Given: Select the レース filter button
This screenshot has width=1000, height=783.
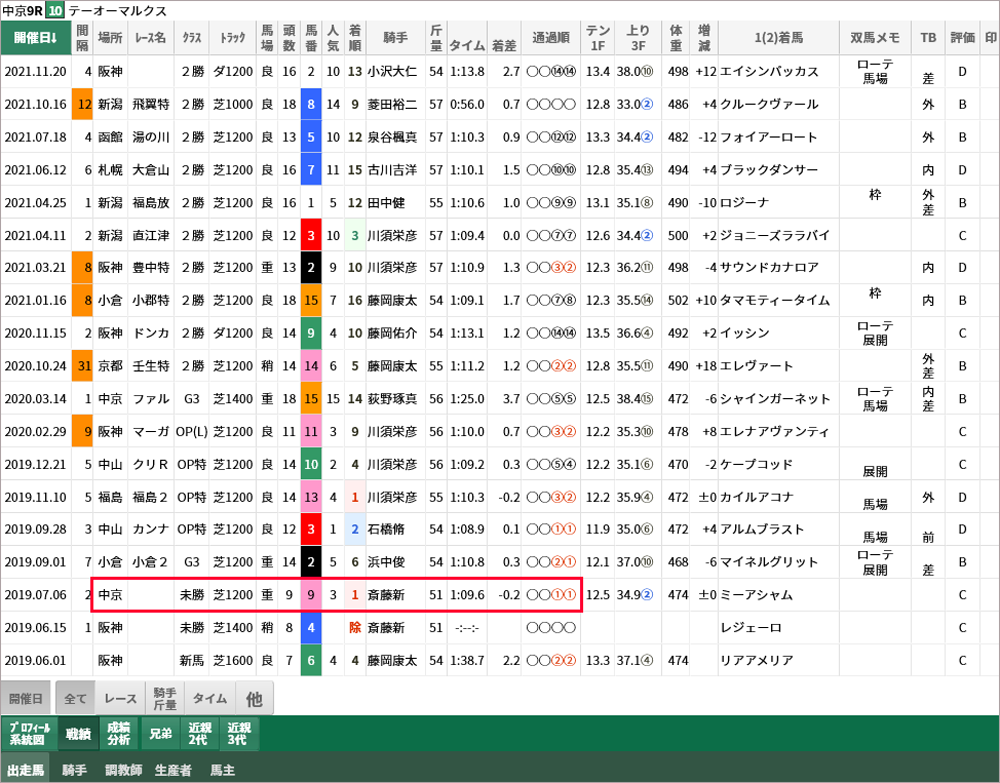Looking at the screenshot, I should (121, 698).
